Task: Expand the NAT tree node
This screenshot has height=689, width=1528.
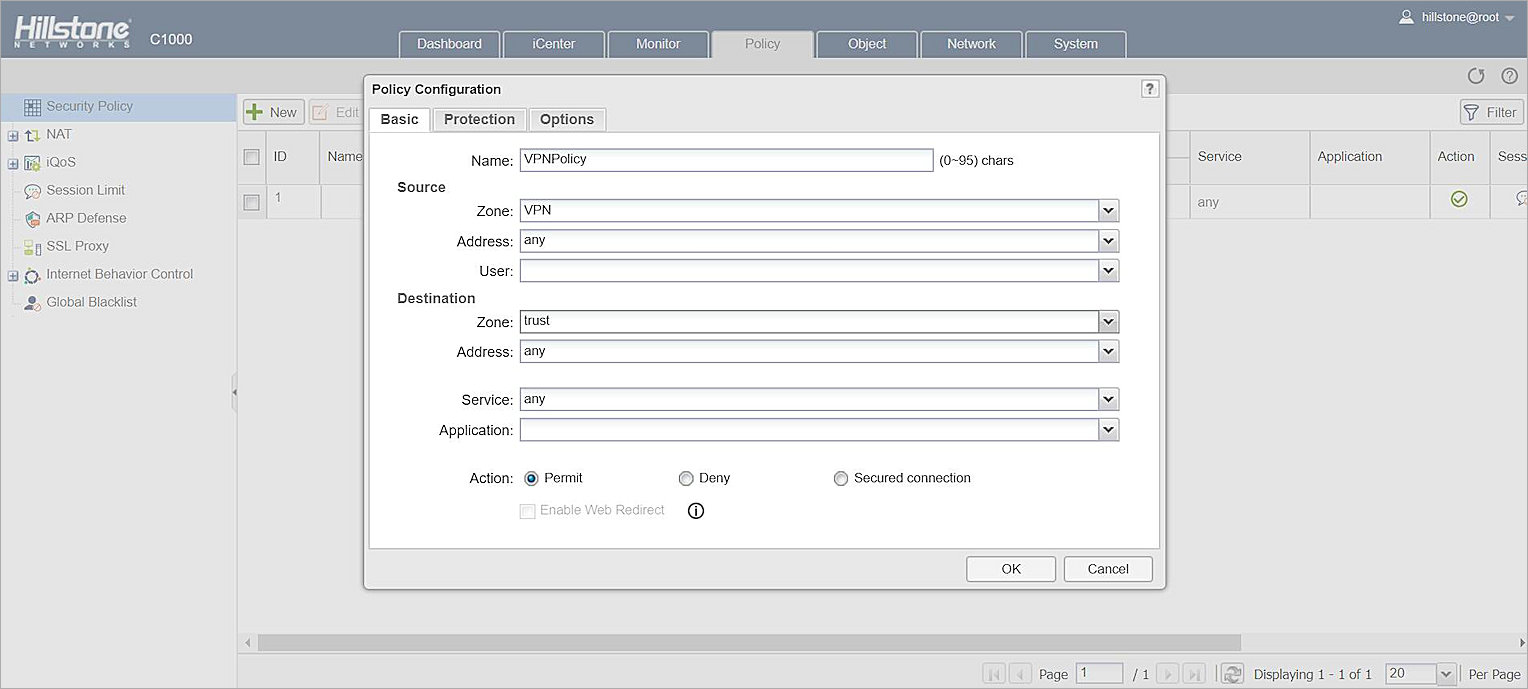Action: (13, 135)
